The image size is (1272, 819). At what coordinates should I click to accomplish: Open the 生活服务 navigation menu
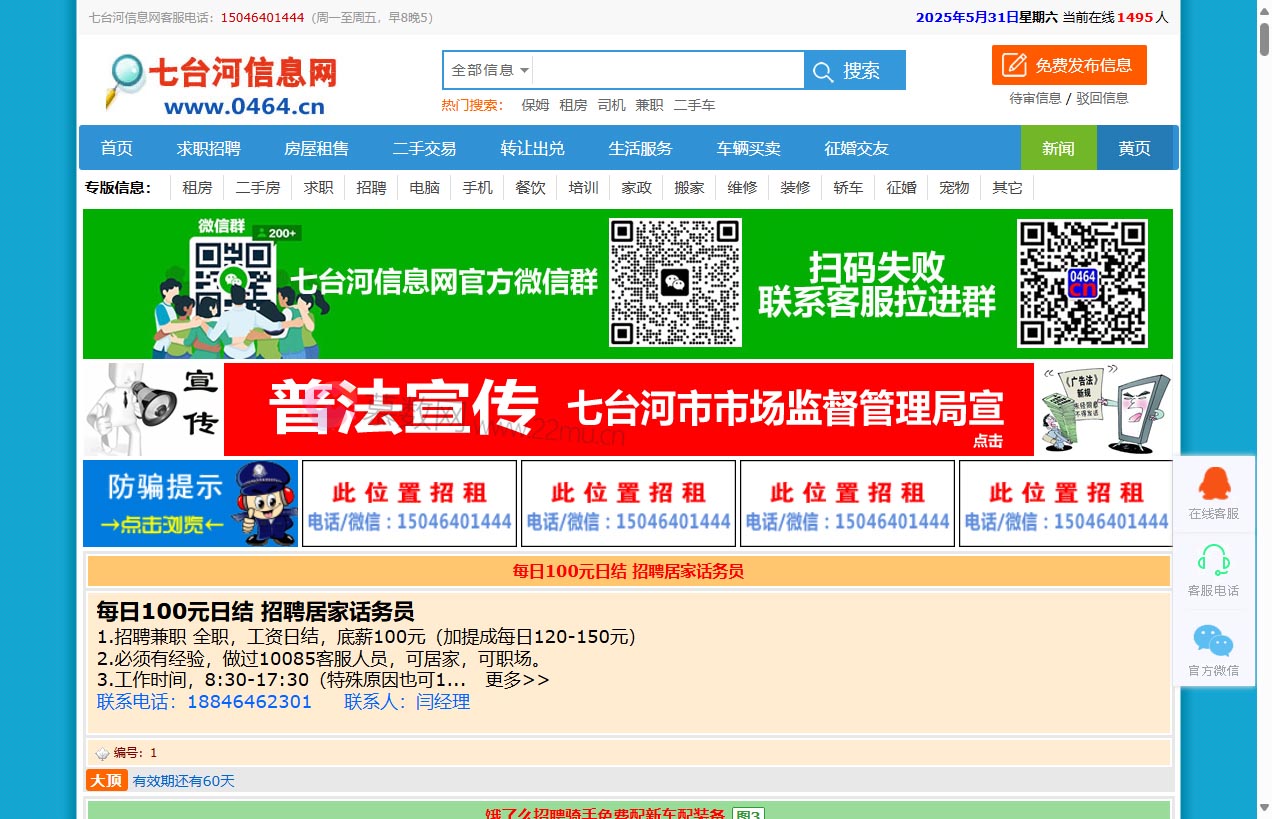coord(640,148)
